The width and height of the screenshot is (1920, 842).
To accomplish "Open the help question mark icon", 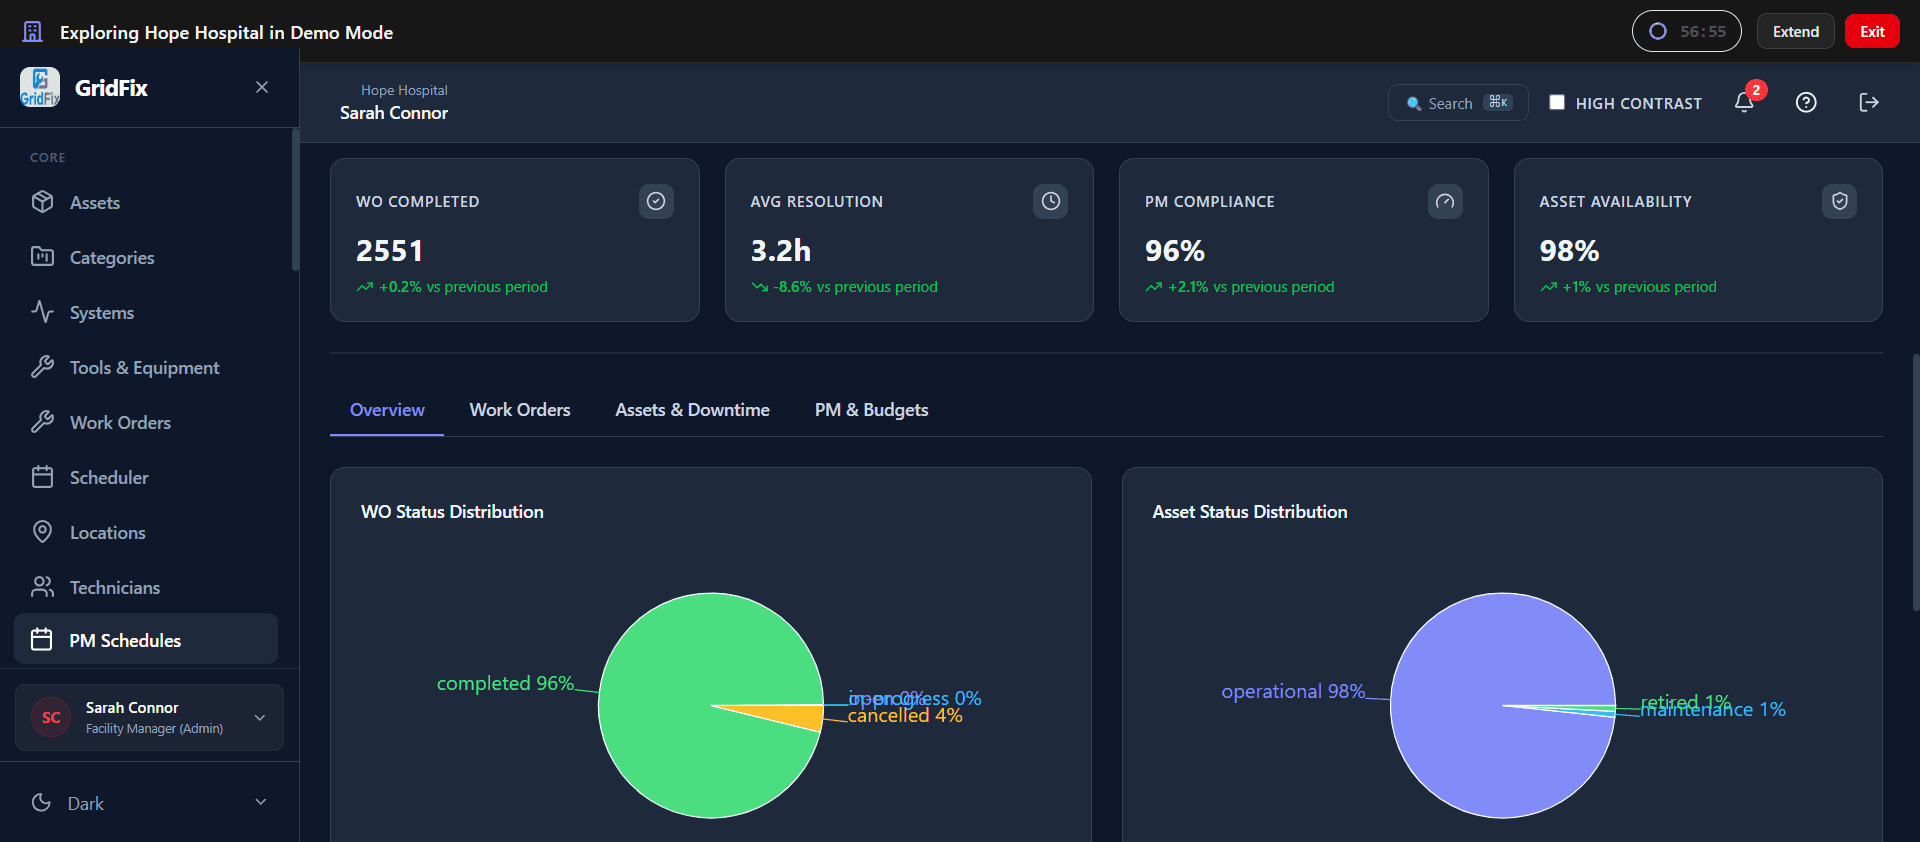I will (x=1806, y=102).
